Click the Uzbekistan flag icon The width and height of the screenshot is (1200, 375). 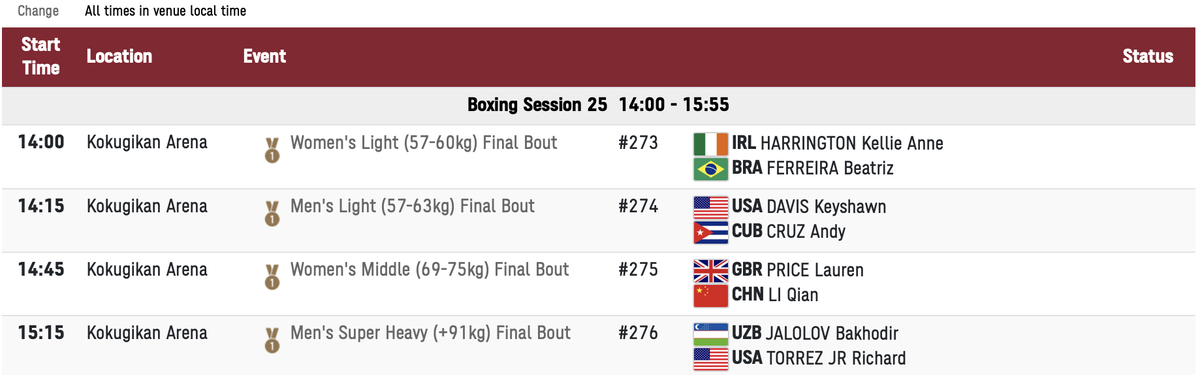[x=710, y=333]
